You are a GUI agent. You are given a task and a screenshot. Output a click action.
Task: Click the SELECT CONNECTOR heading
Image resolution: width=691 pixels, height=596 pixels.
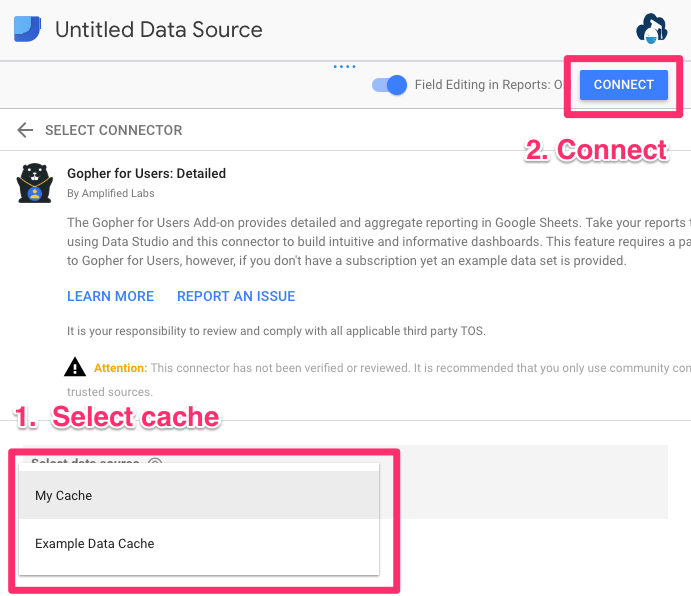(113, 130)
